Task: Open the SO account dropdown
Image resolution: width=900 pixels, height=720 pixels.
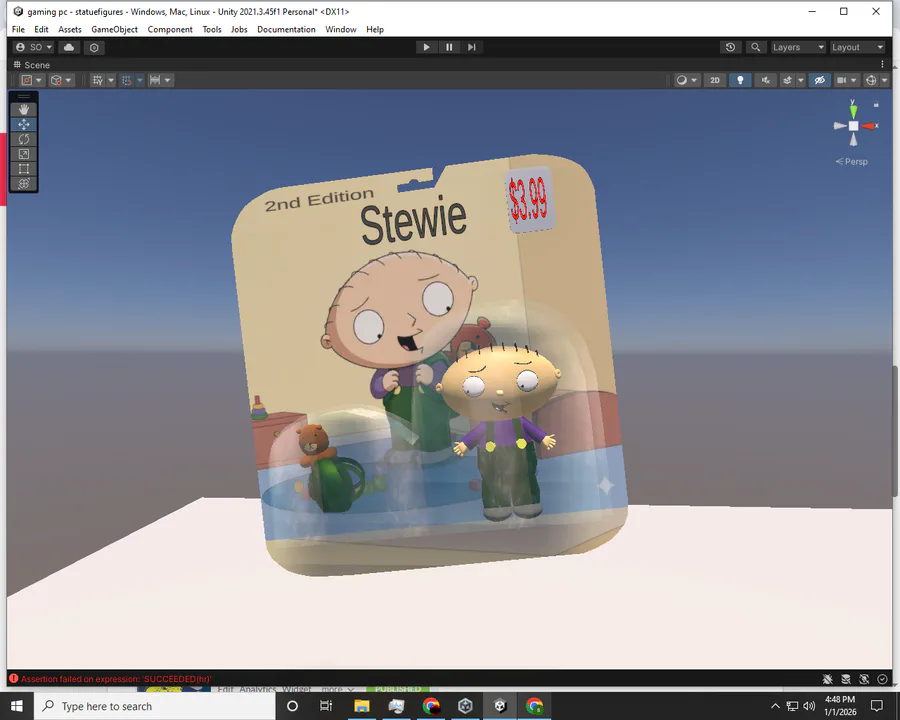Action: click(x=34, y=47)
